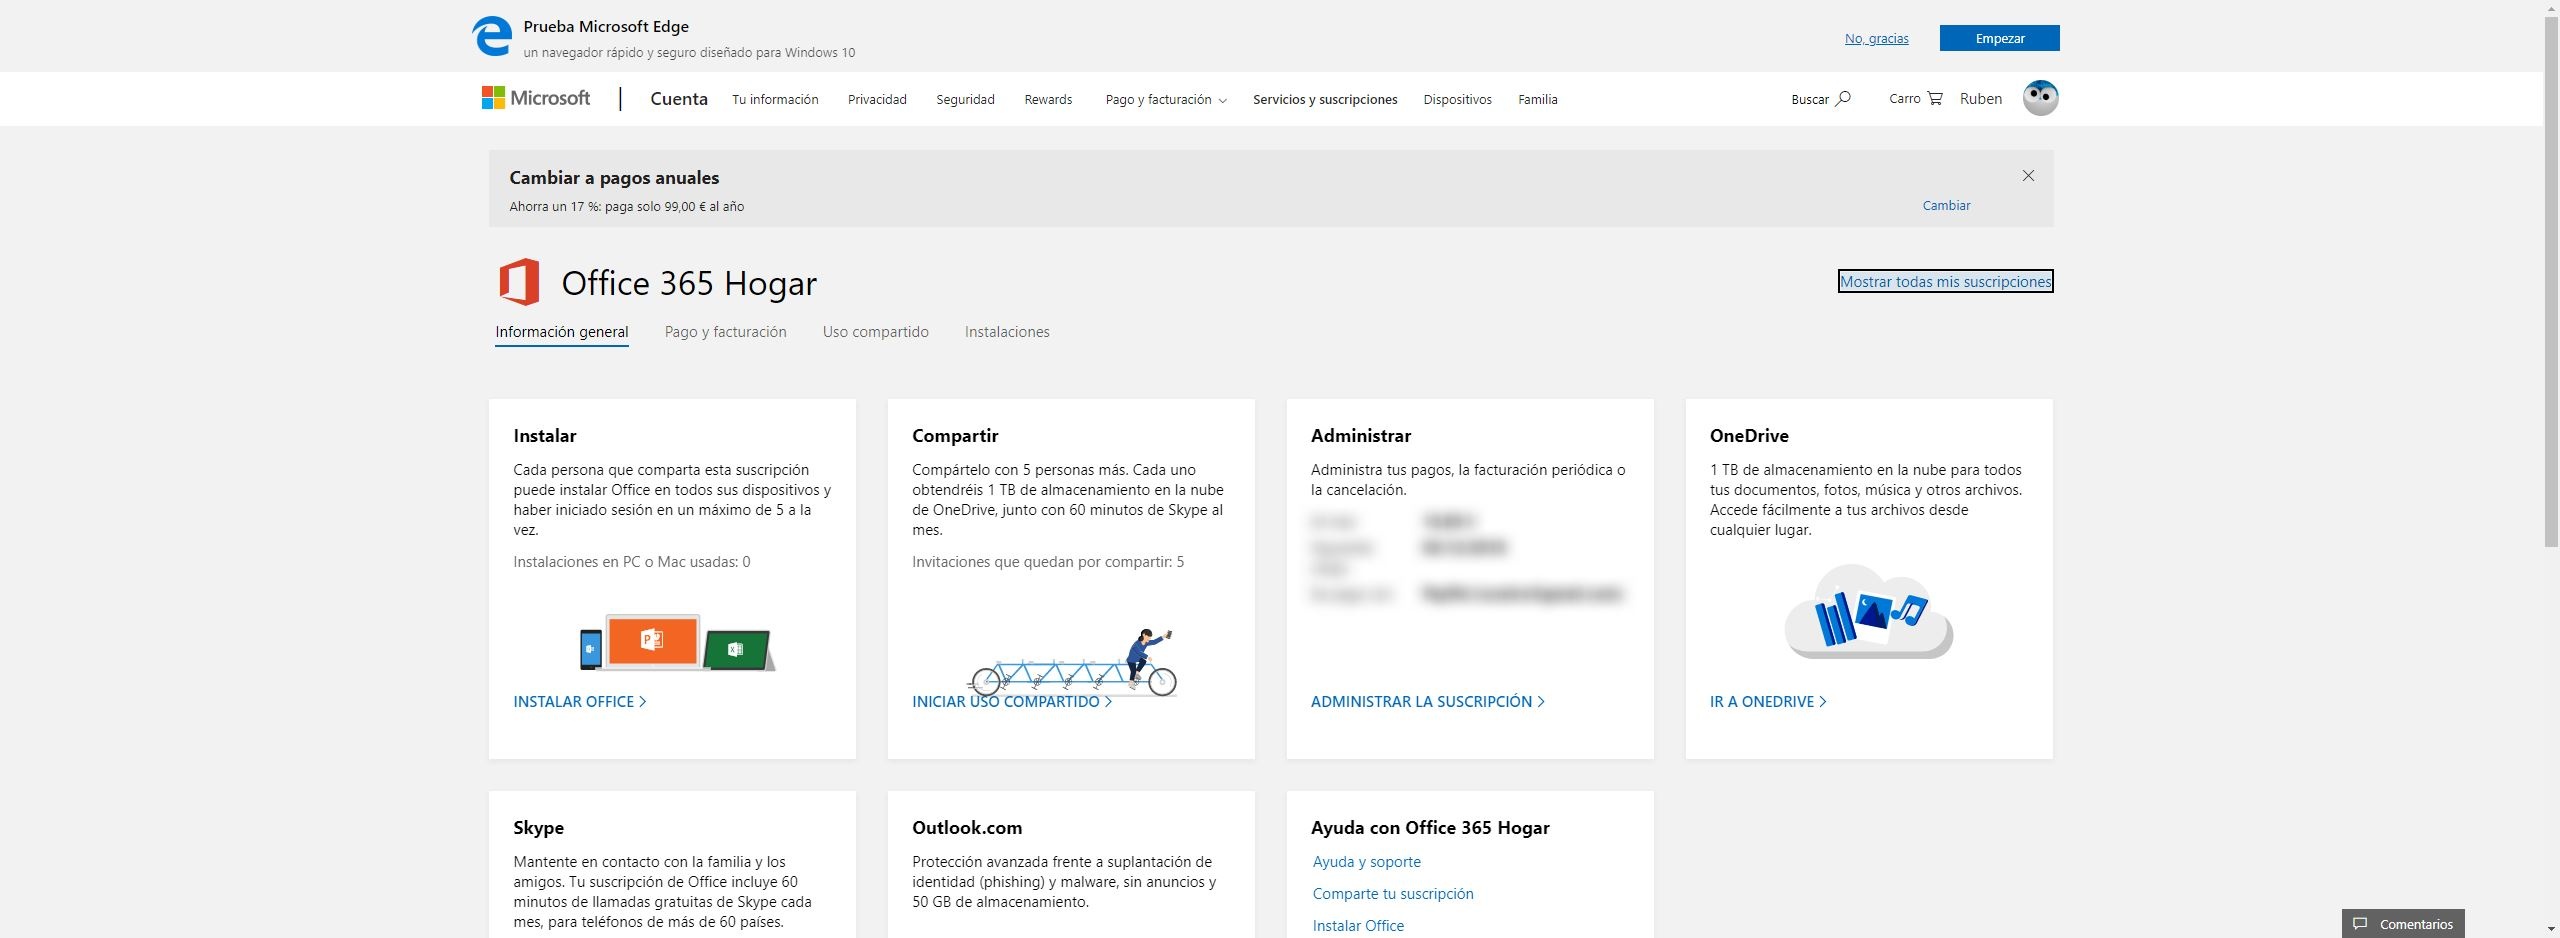
Task: Go to the Dispositivos section
Action: [1457, 100]
